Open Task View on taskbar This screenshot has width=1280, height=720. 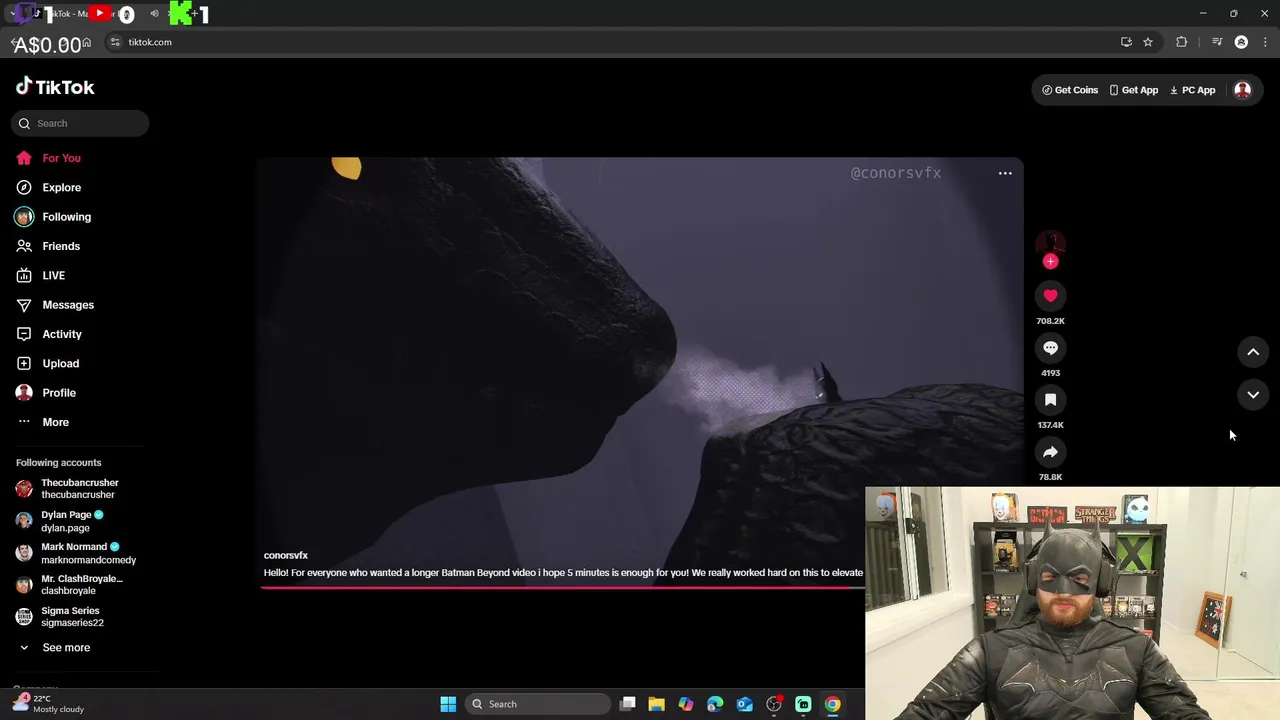[x=628, y=704]
